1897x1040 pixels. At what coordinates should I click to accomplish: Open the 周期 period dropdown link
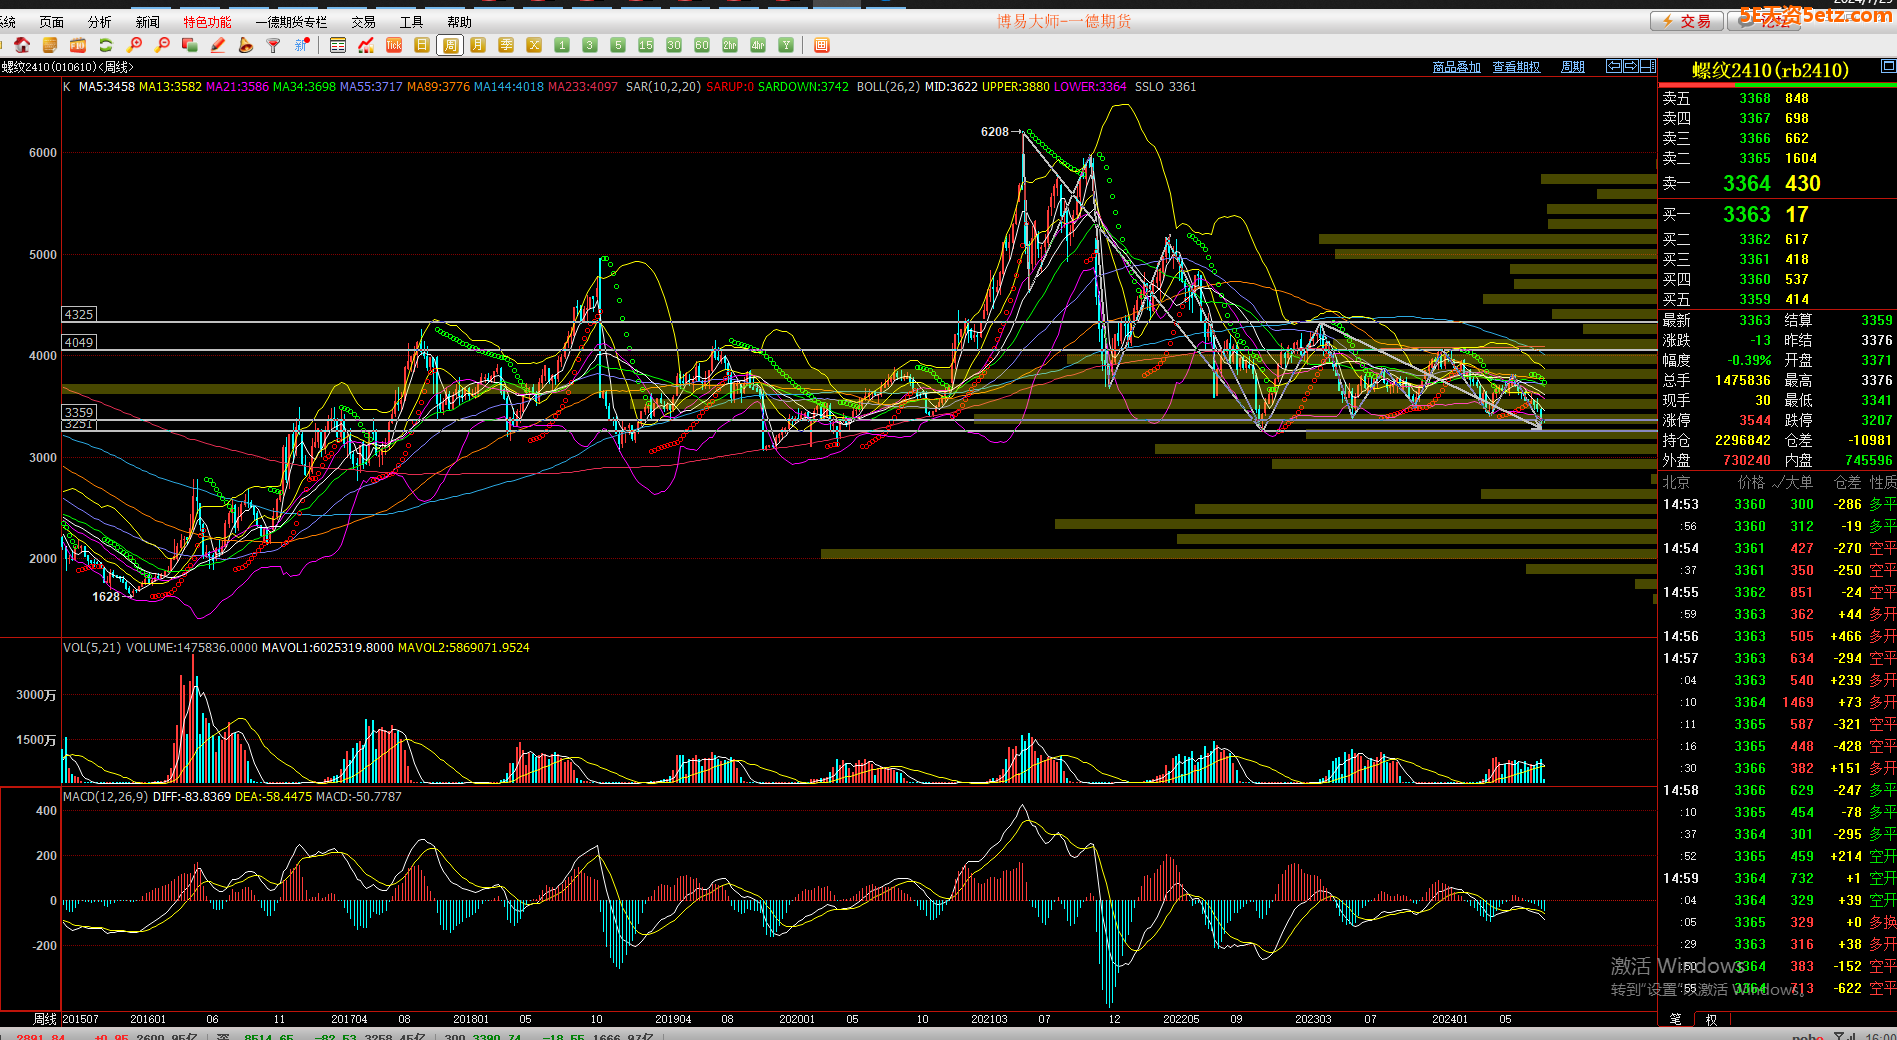click(x=1573, y=67)
